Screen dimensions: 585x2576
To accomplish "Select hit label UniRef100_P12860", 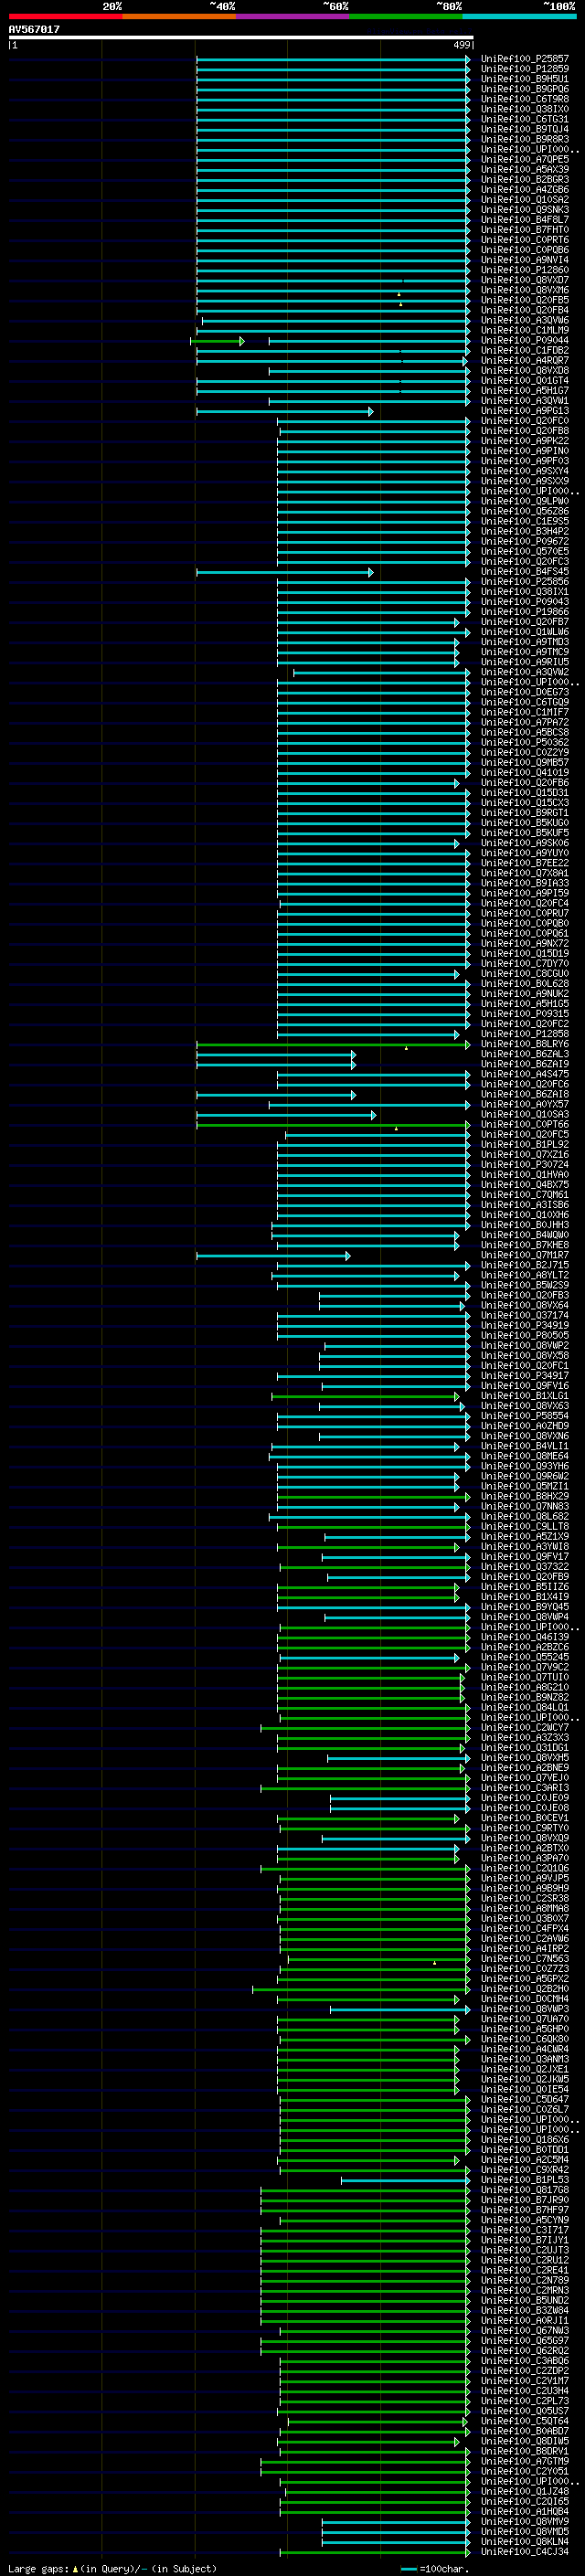I will 524,270.
